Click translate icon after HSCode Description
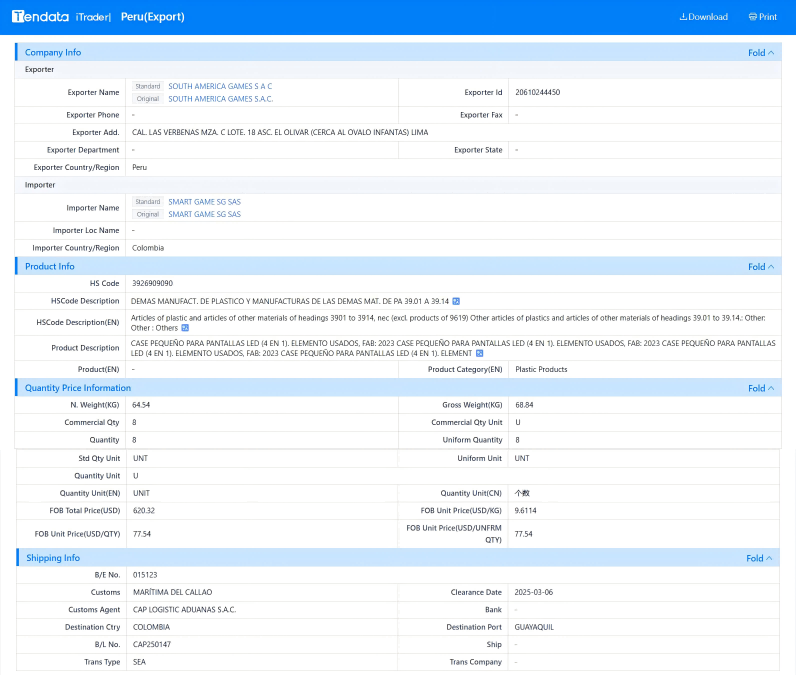Screen dimensions: 796x675 456,301
